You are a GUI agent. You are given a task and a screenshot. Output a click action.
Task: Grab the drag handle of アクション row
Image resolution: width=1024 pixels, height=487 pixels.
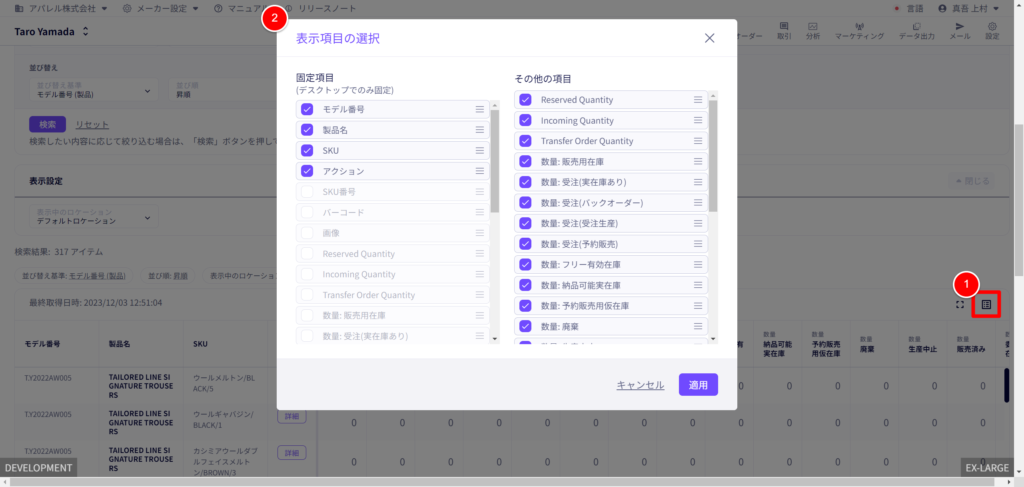click(480, 170)
